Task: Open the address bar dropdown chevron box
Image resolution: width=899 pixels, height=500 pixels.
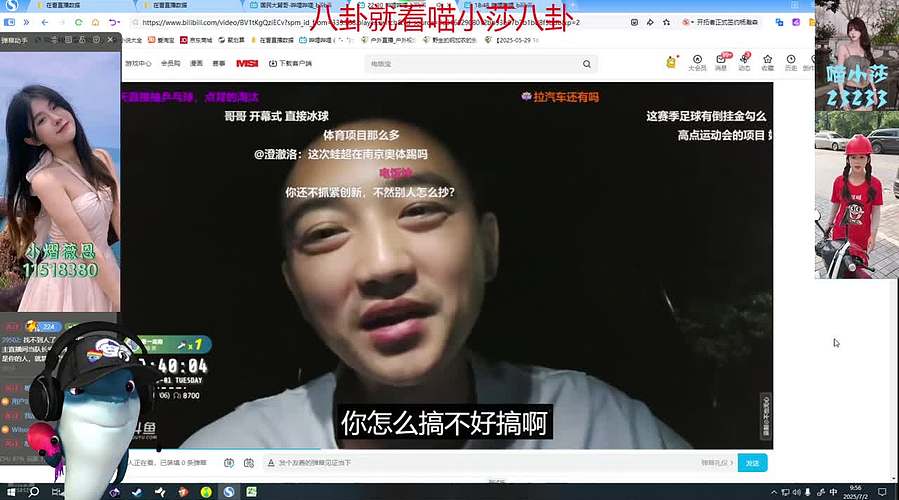Action: [634, 22]
